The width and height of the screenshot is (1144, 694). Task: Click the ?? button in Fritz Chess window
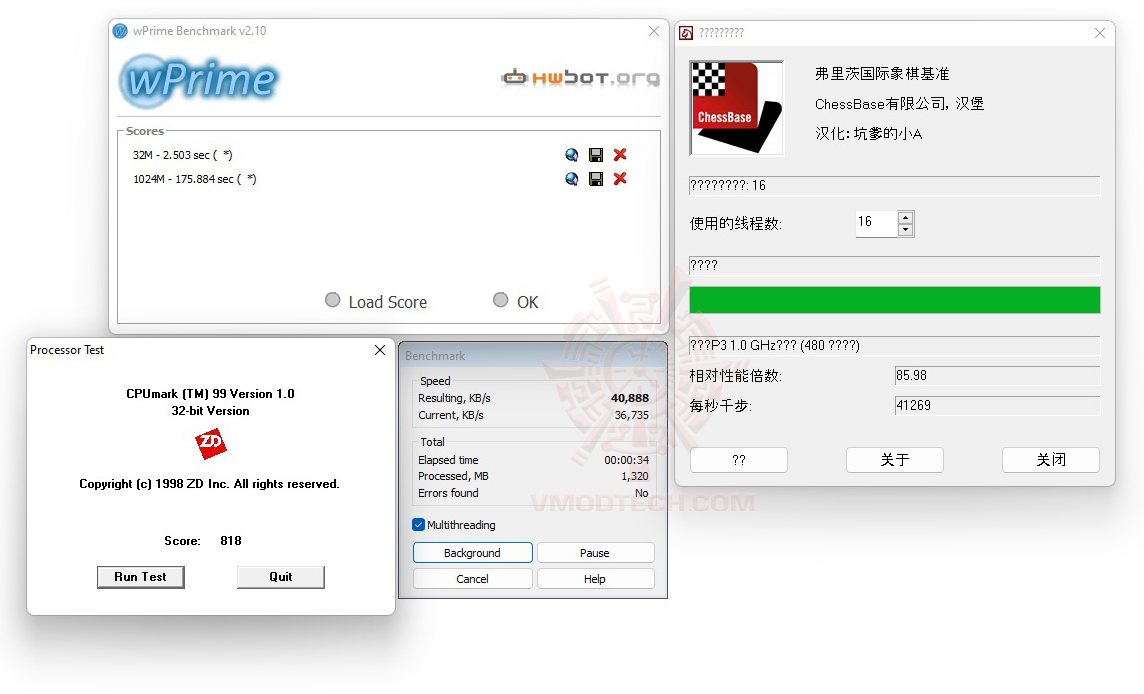tap(739, 460)
